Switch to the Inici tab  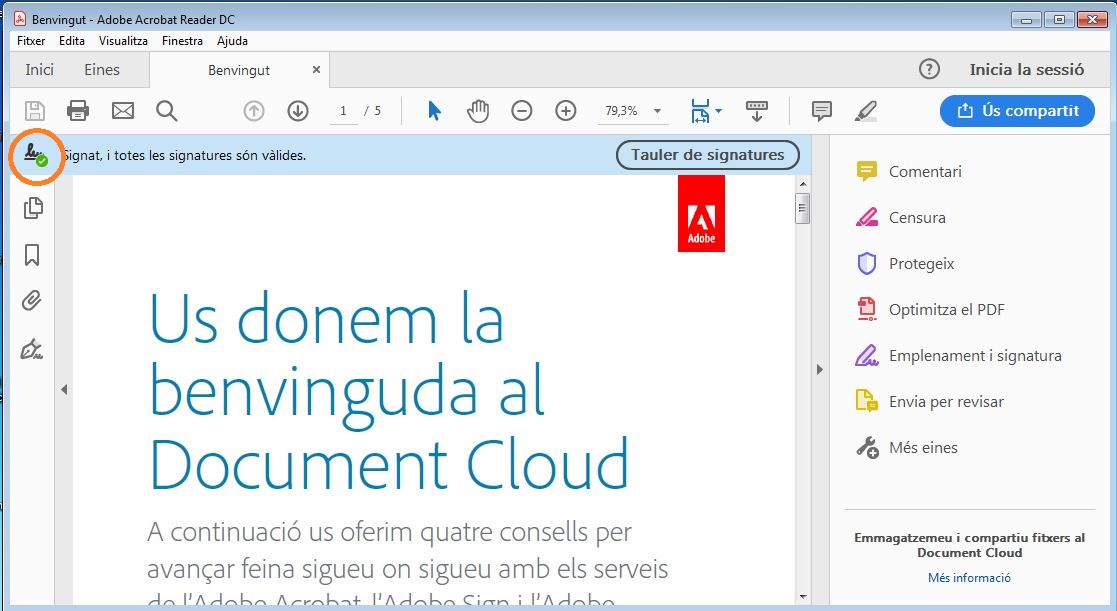point(39,70)
